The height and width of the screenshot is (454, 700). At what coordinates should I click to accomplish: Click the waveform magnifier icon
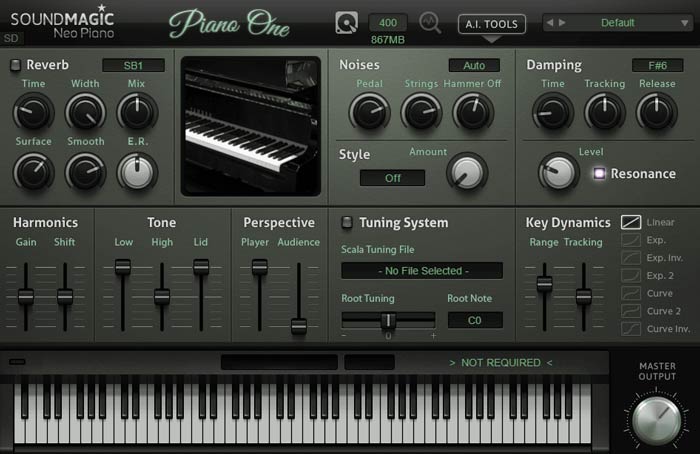(x=431, y=23)
